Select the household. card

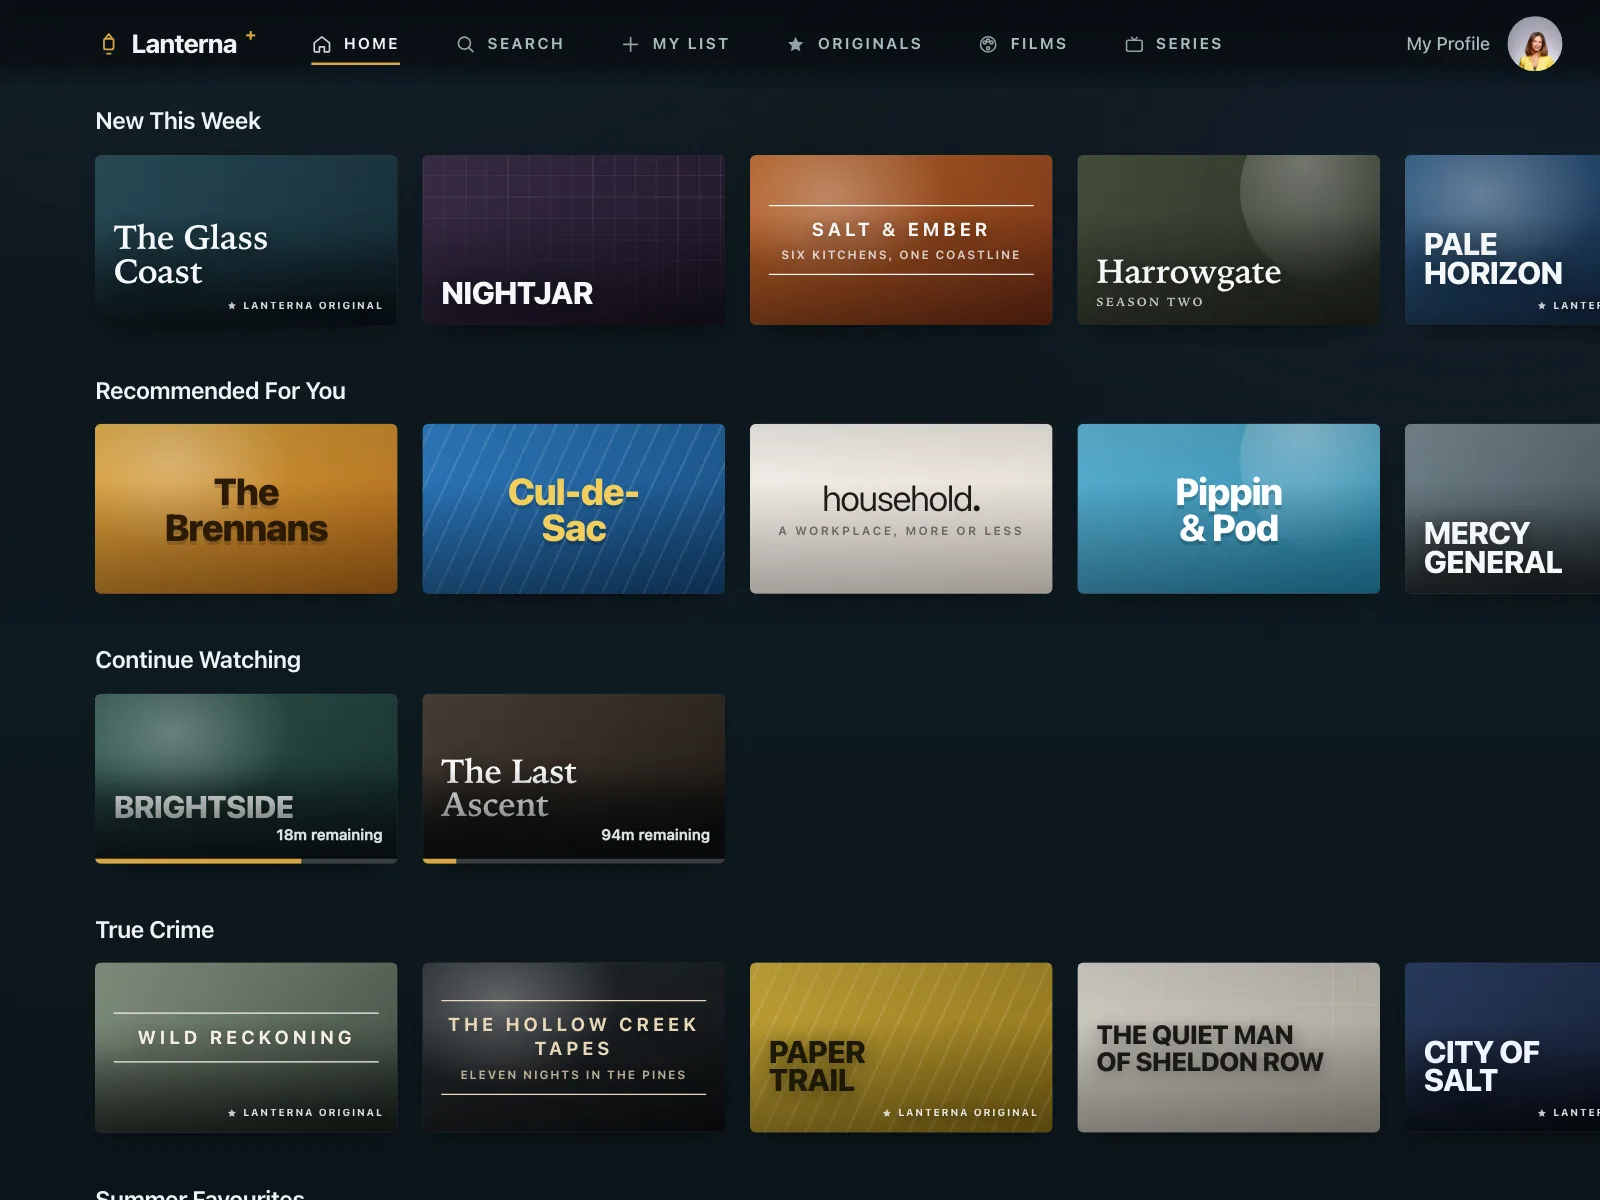[901, 509]
